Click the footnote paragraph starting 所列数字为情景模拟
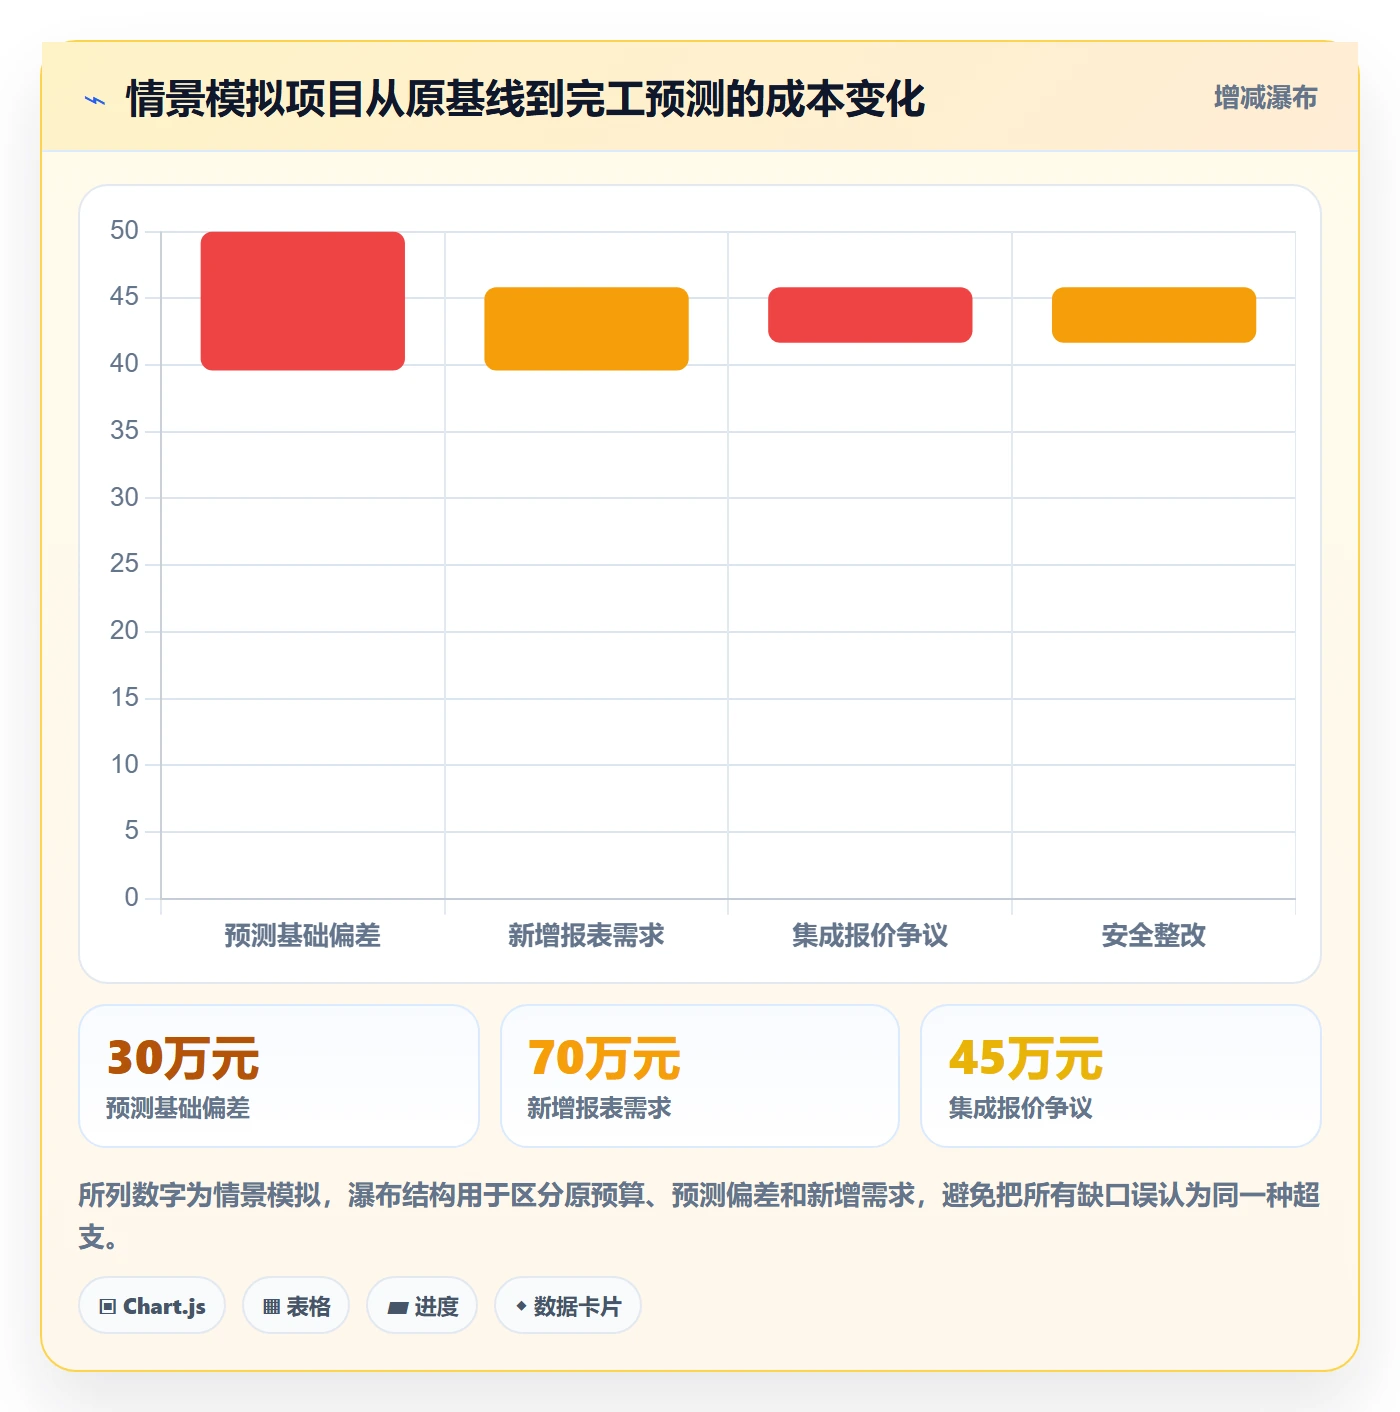Viewport: 1400px width, 1412px height. (700, 1216)
